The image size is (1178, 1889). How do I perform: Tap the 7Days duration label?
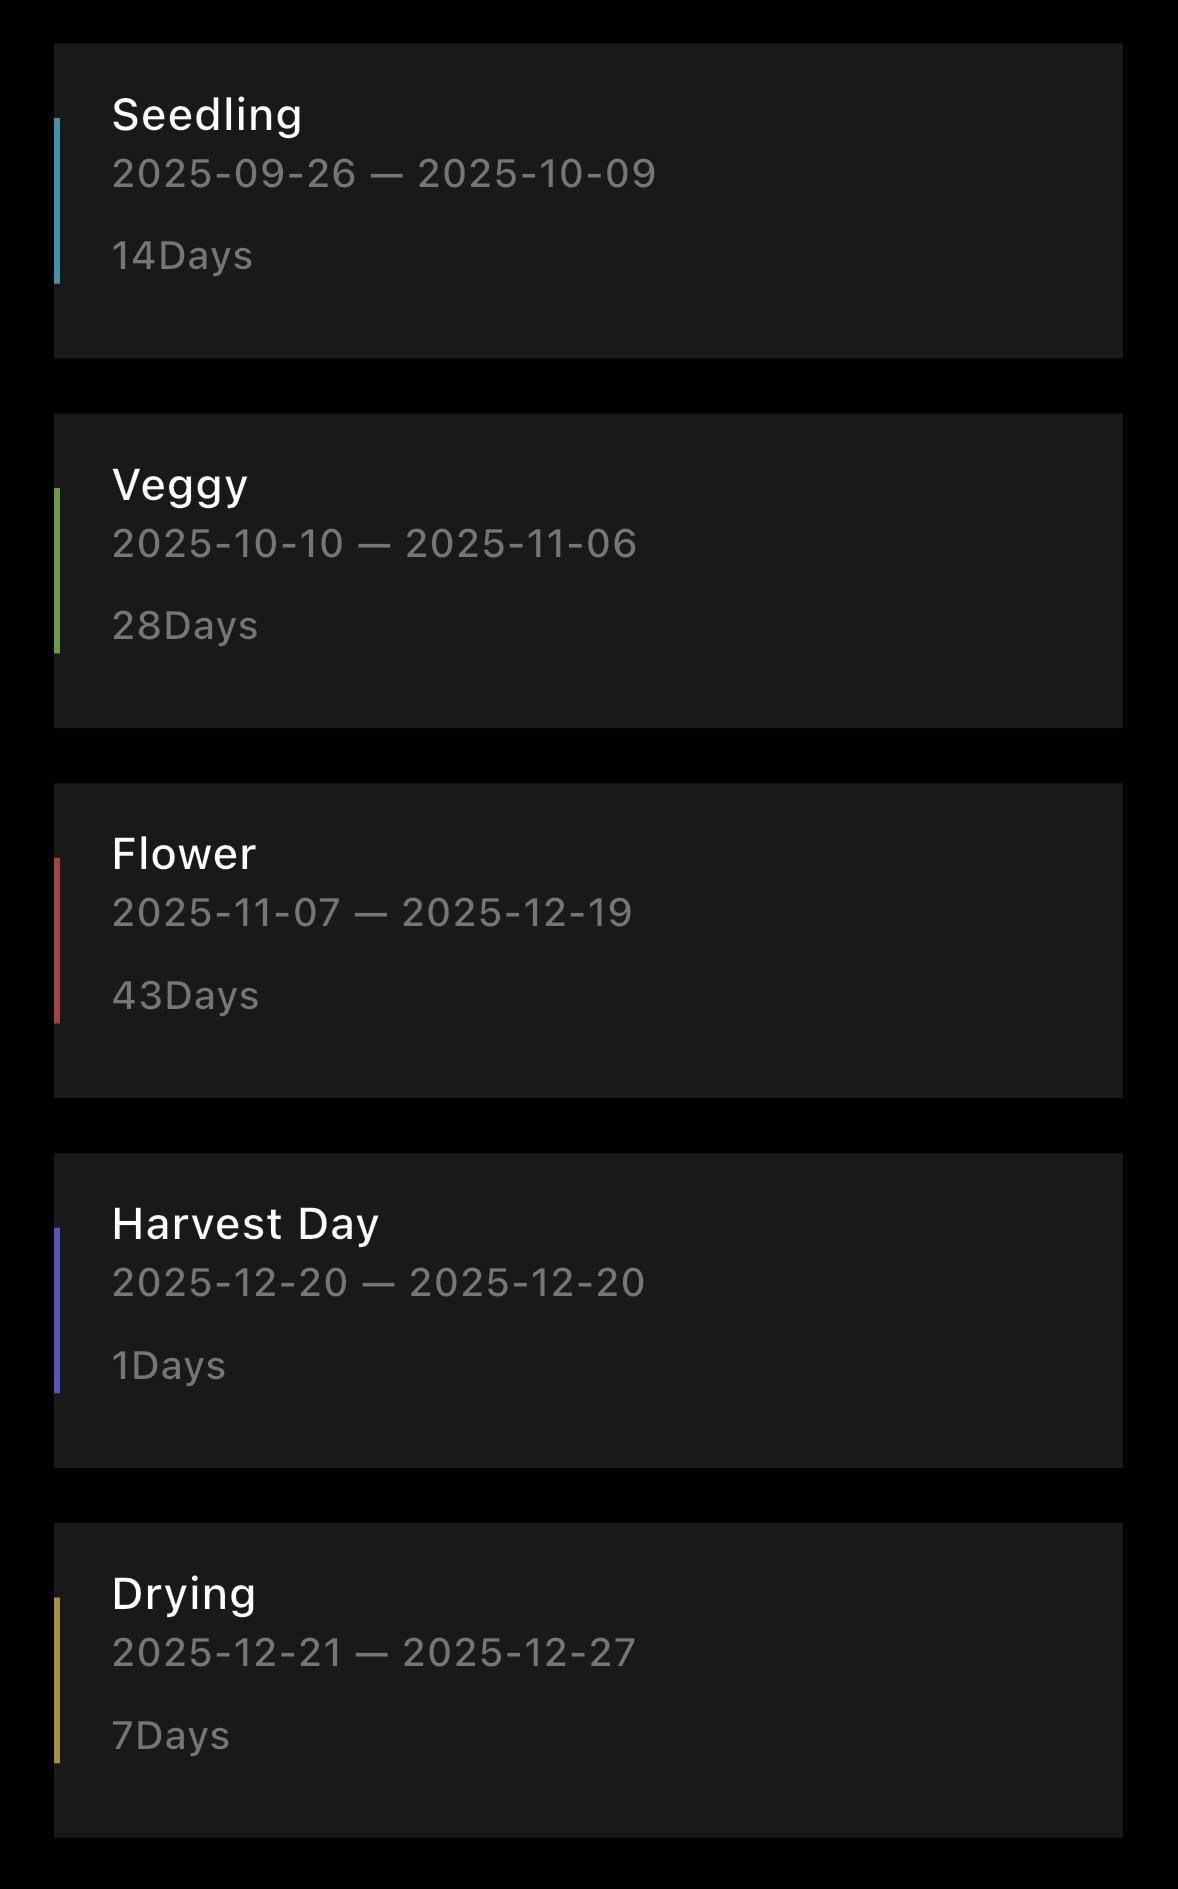pyautogui.click(x=171, y=1736)
